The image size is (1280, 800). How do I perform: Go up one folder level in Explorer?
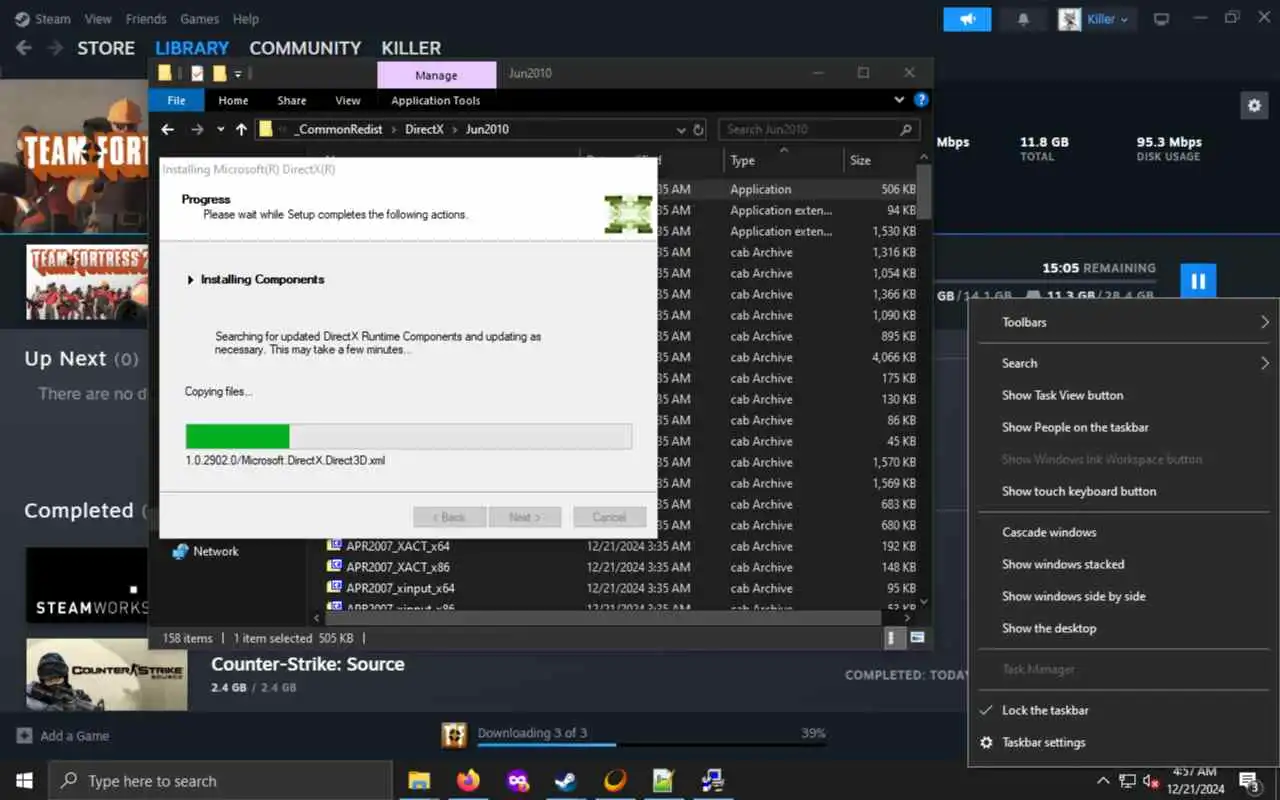pyautogui.click(x=241, y=129)
